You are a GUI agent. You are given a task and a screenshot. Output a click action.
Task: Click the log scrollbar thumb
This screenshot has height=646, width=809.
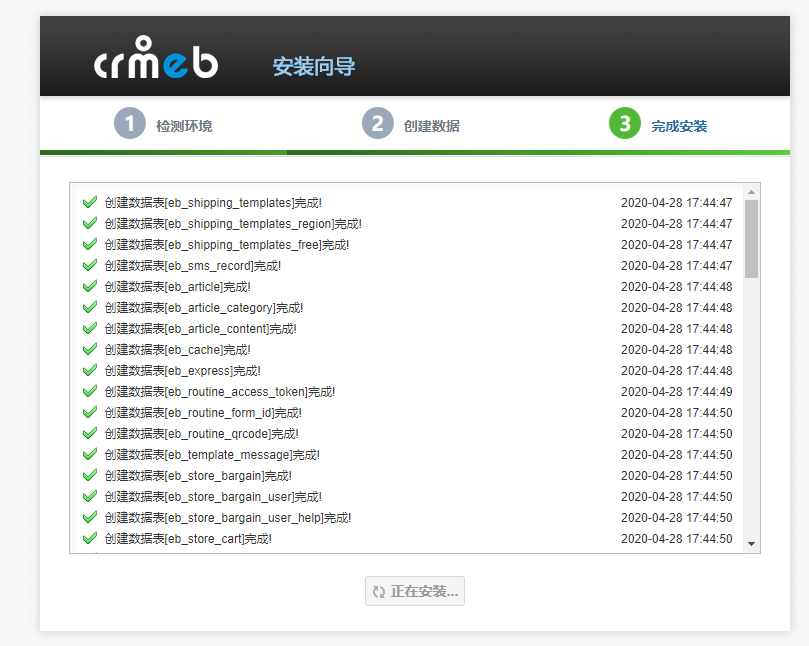(x=752, y=239)
